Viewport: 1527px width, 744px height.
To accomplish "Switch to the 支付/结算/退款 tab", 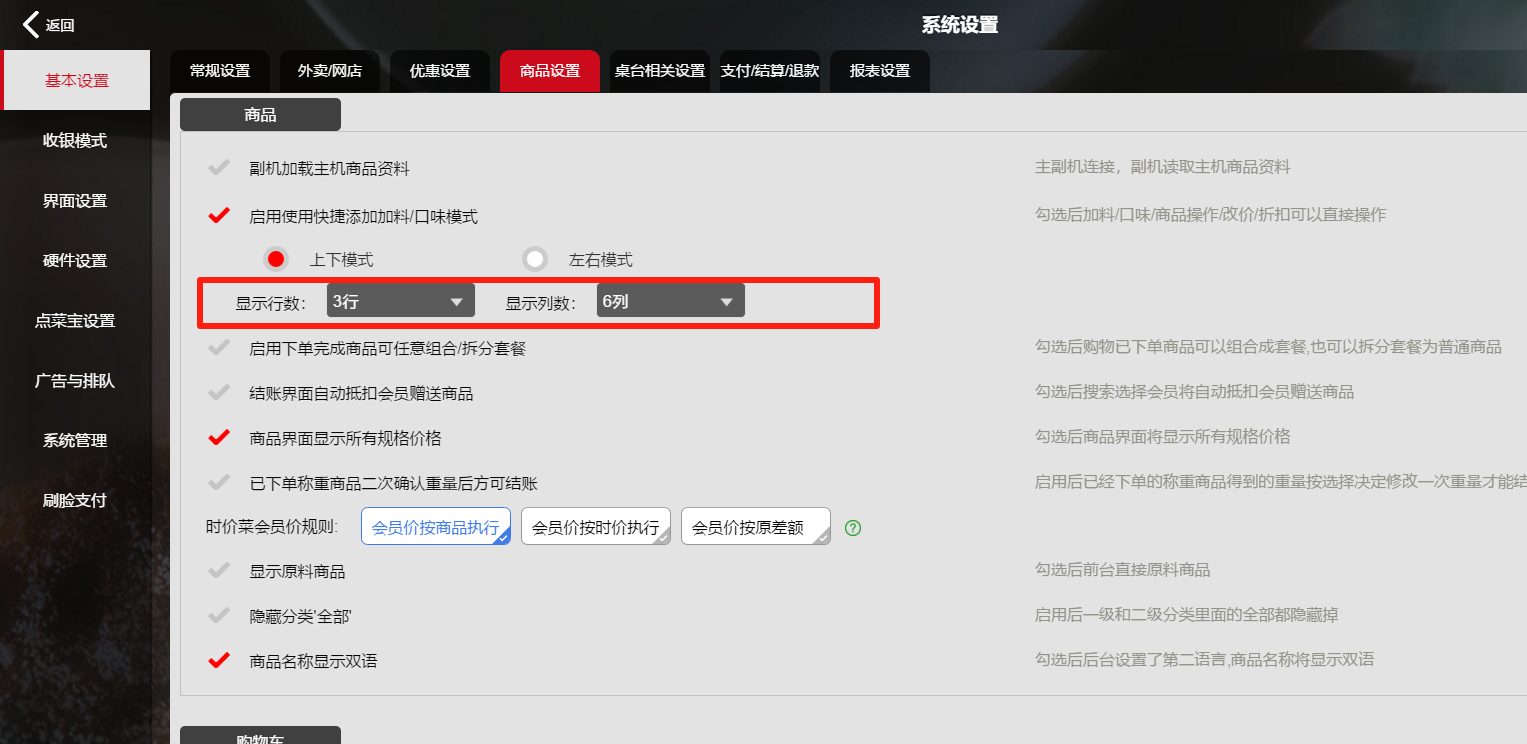I will [x=770, y=71].
